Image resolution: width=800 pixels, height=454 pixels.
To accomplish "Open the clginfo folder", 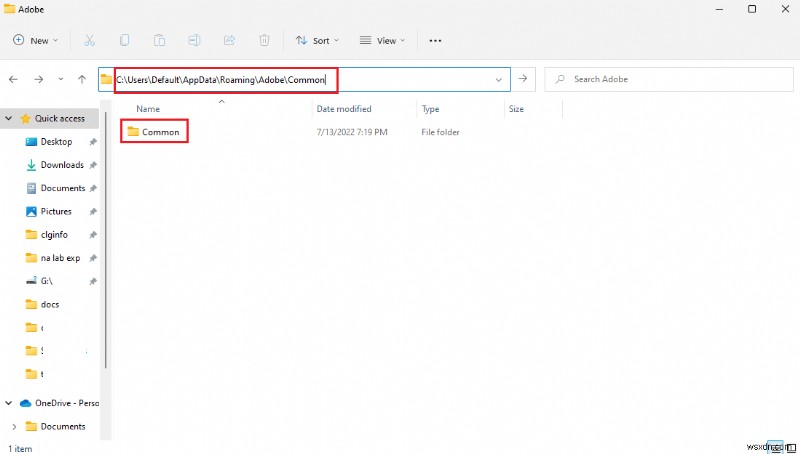I will coord(54,235).
